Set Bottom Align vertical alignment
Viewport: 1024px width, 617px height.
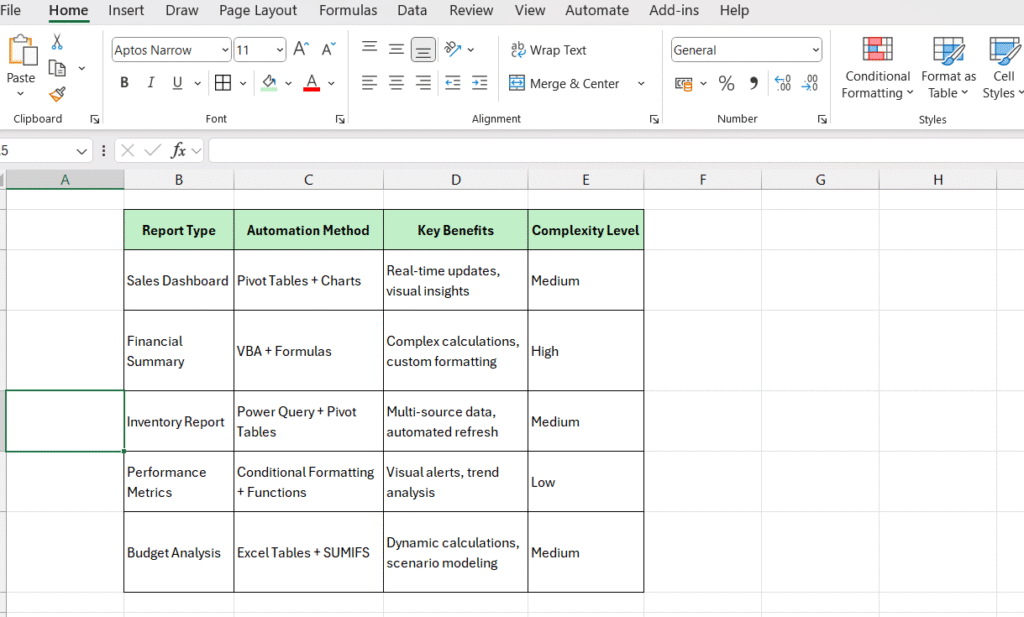click(423, 50)
